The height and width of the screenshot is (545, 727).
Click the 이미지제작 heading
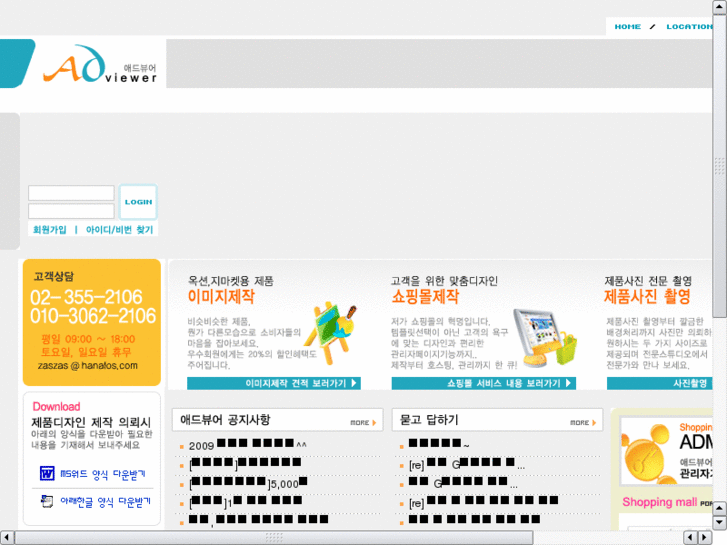tap(221, 296)
